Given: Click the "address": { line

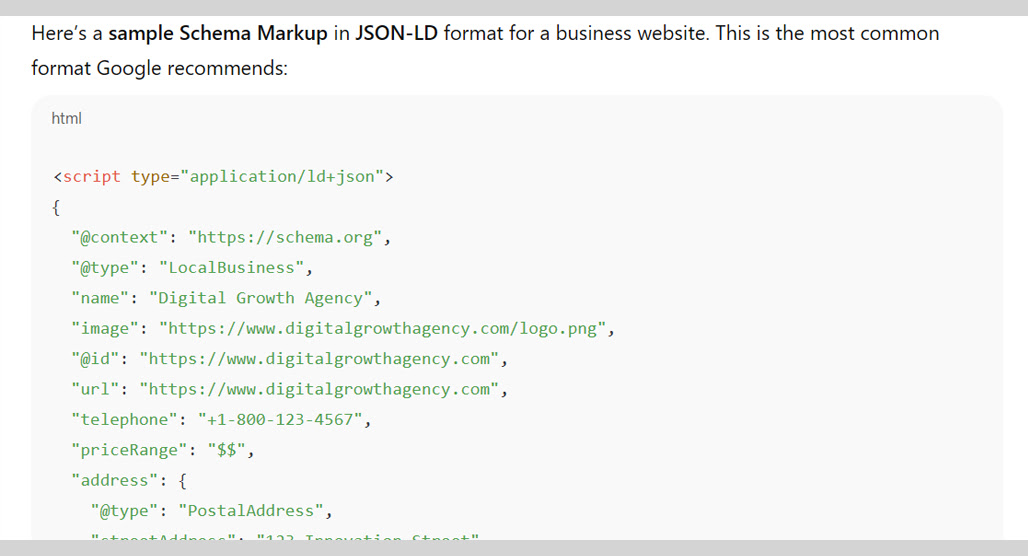Looking at the screenshot, I should pyautogui.click(x=129, y=481).
